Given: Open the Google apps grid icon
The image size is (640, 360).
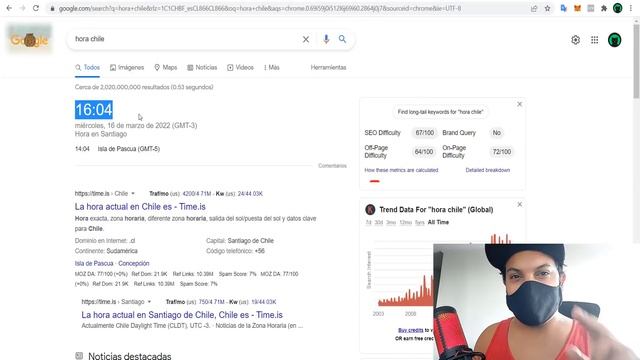Looking at the screenshot, I should (x=595, y=40).
